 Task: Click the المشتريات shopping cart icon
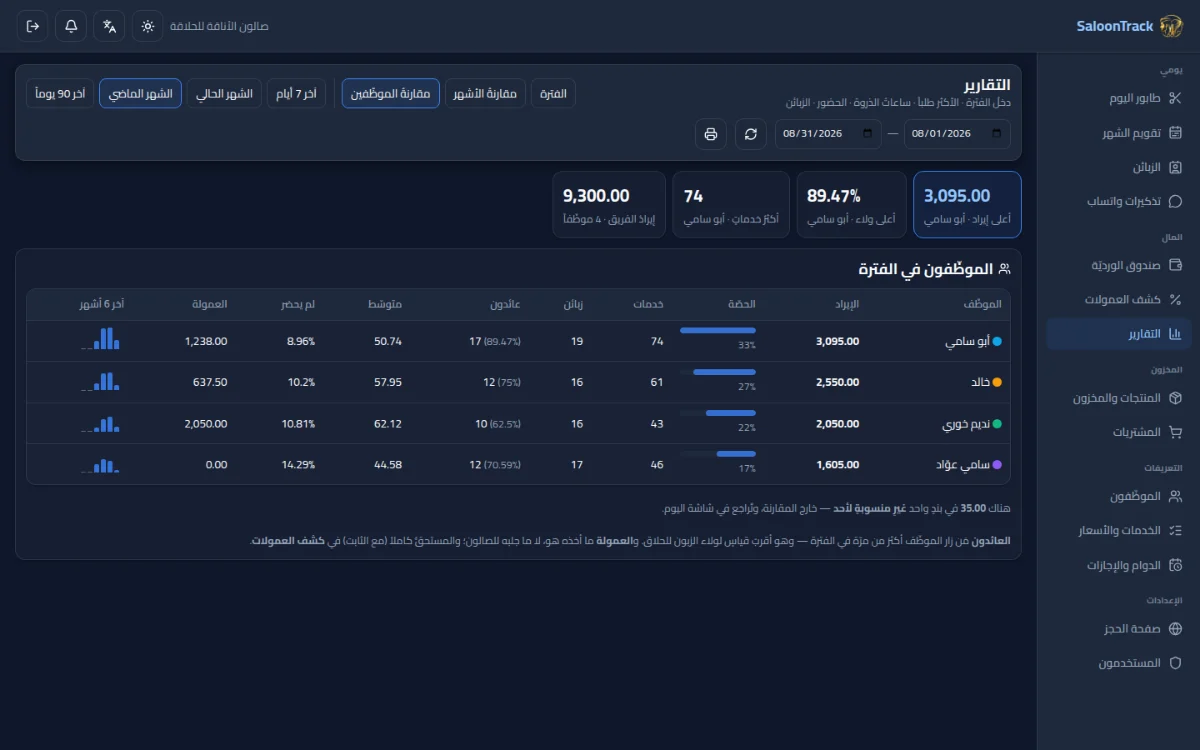point(1175,432)
